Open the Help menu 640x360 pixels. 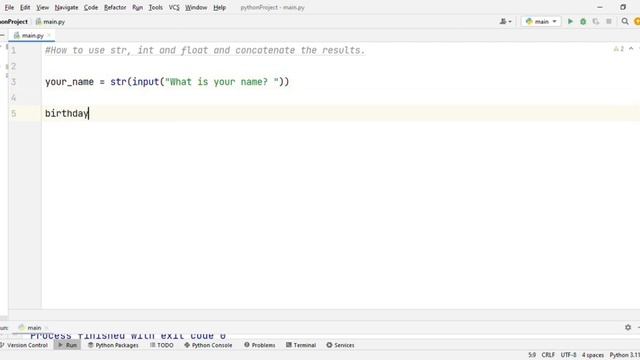click(219, 7)
